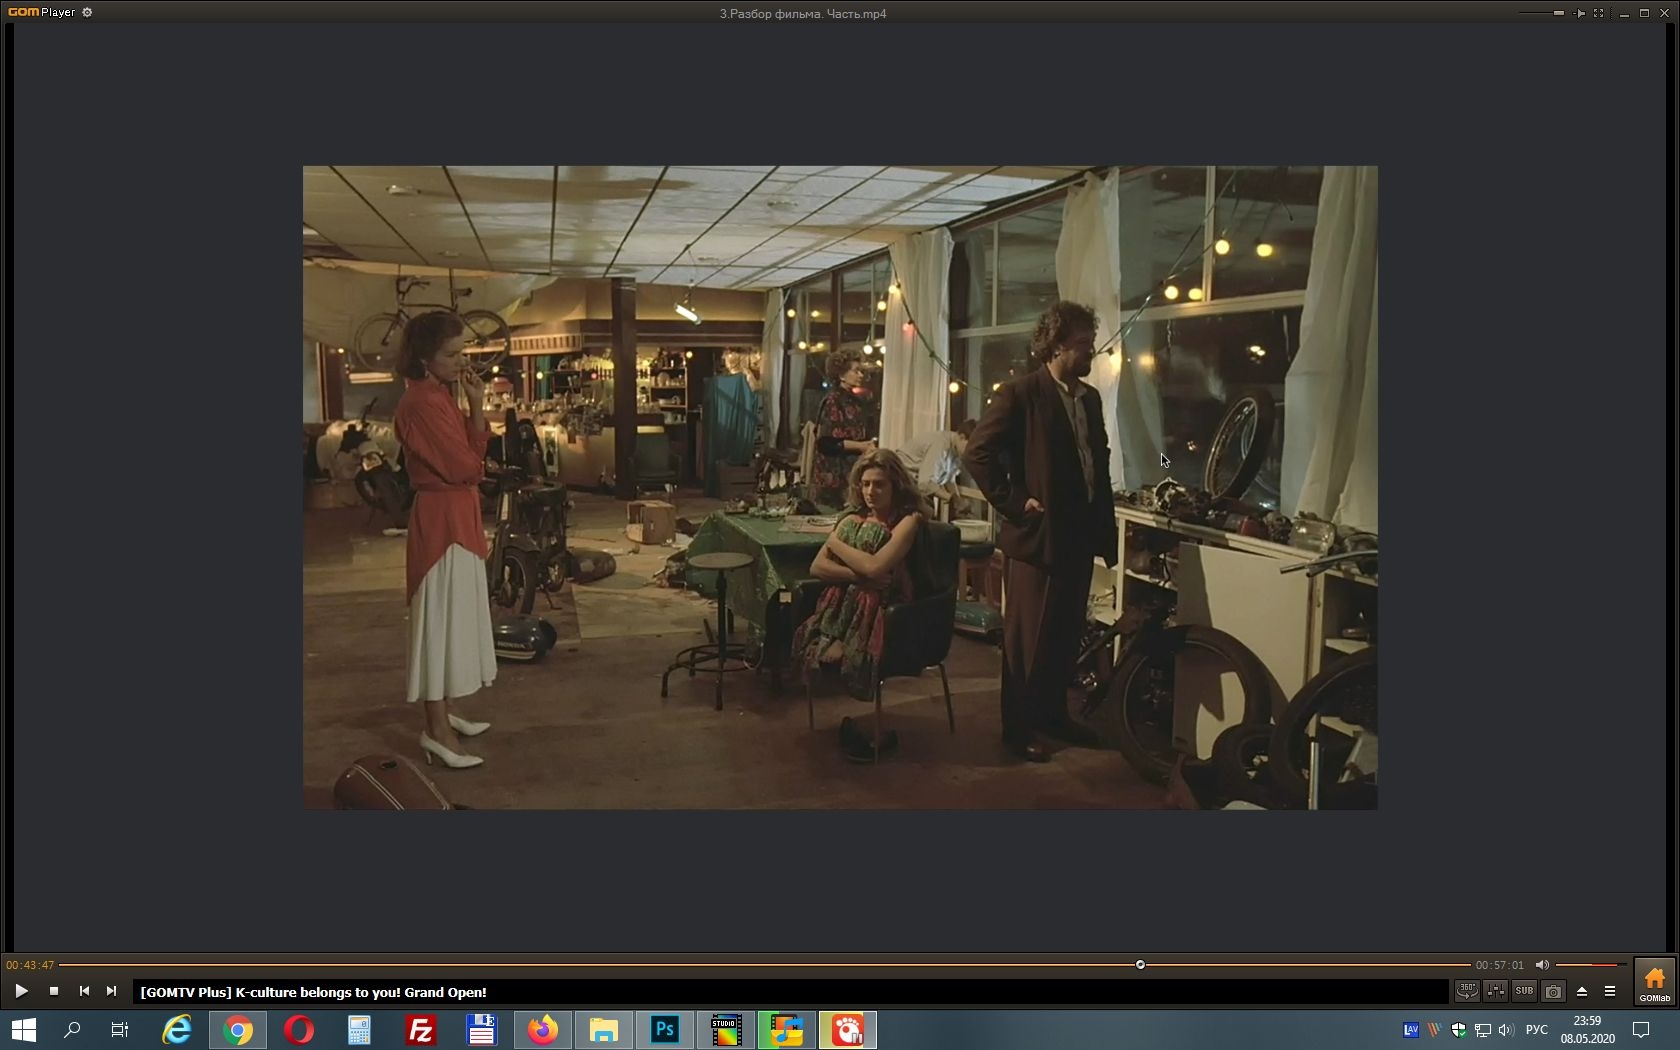The width and height of the screenshot is (1680, 1050).
Task: Switch to GOM Player taskbar icon
Action: coord(848,1030)
